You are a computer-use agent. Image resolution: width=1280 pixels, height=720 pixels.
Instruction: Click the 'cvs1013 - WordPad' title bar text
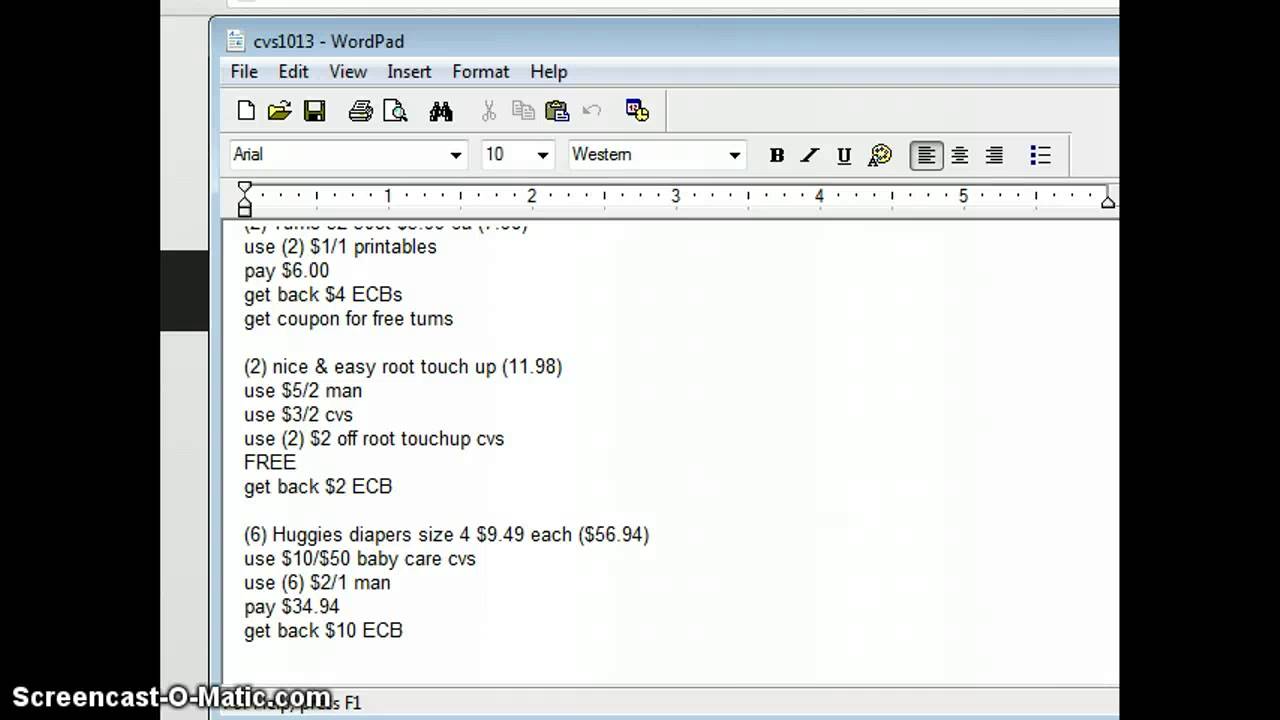[328, 41]
